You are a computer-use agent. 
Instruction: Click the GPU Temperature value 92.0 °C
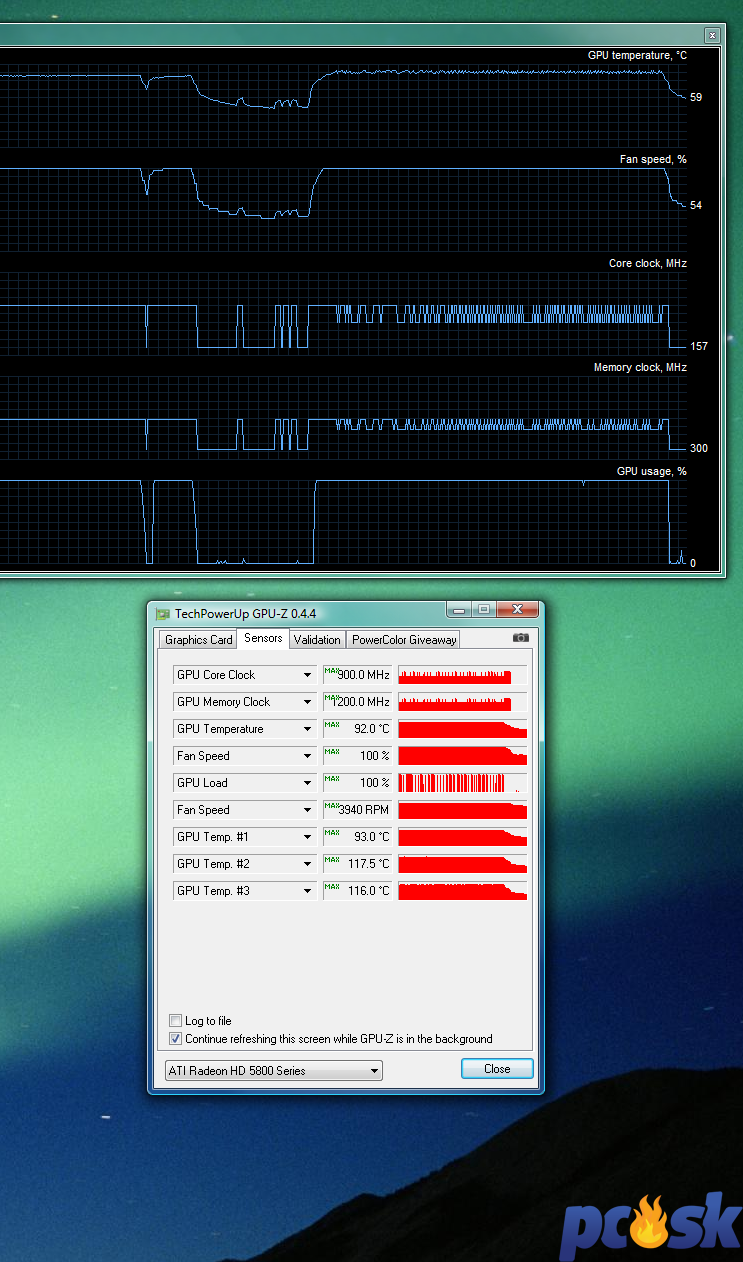coord(357,729)
